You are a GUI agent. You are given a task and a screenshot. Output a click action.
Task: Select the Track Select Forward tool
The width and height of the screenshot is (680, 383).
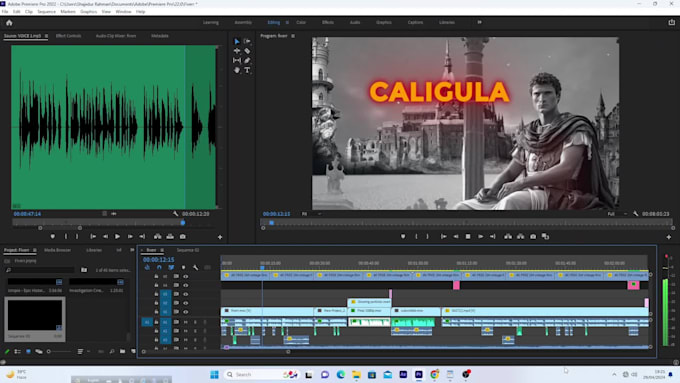coord(247,41)
